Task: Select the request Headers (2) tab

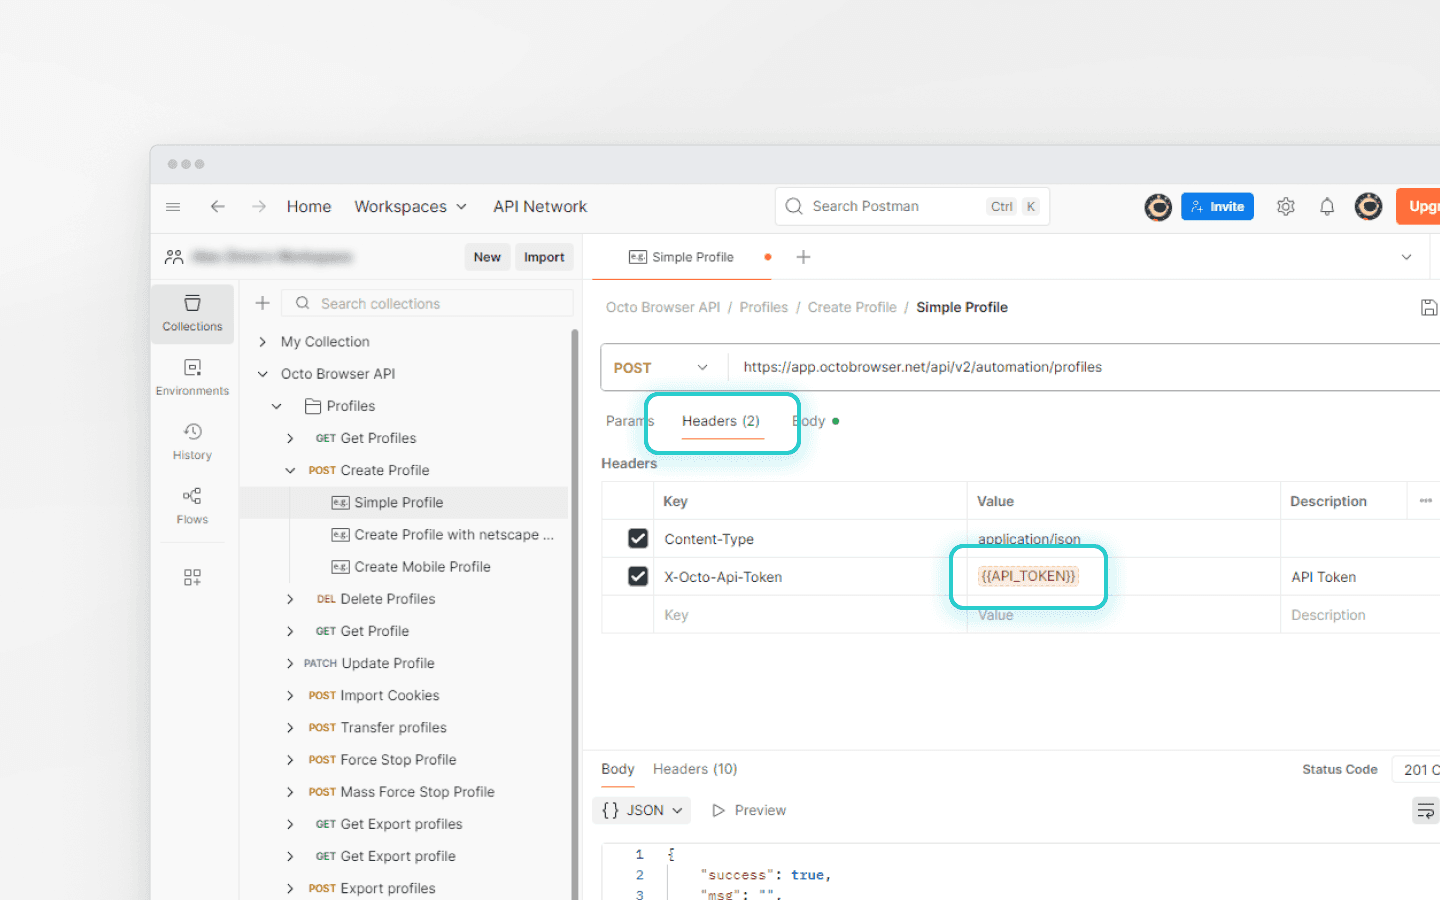Action: pyautogui.click(x=721, y=421)
